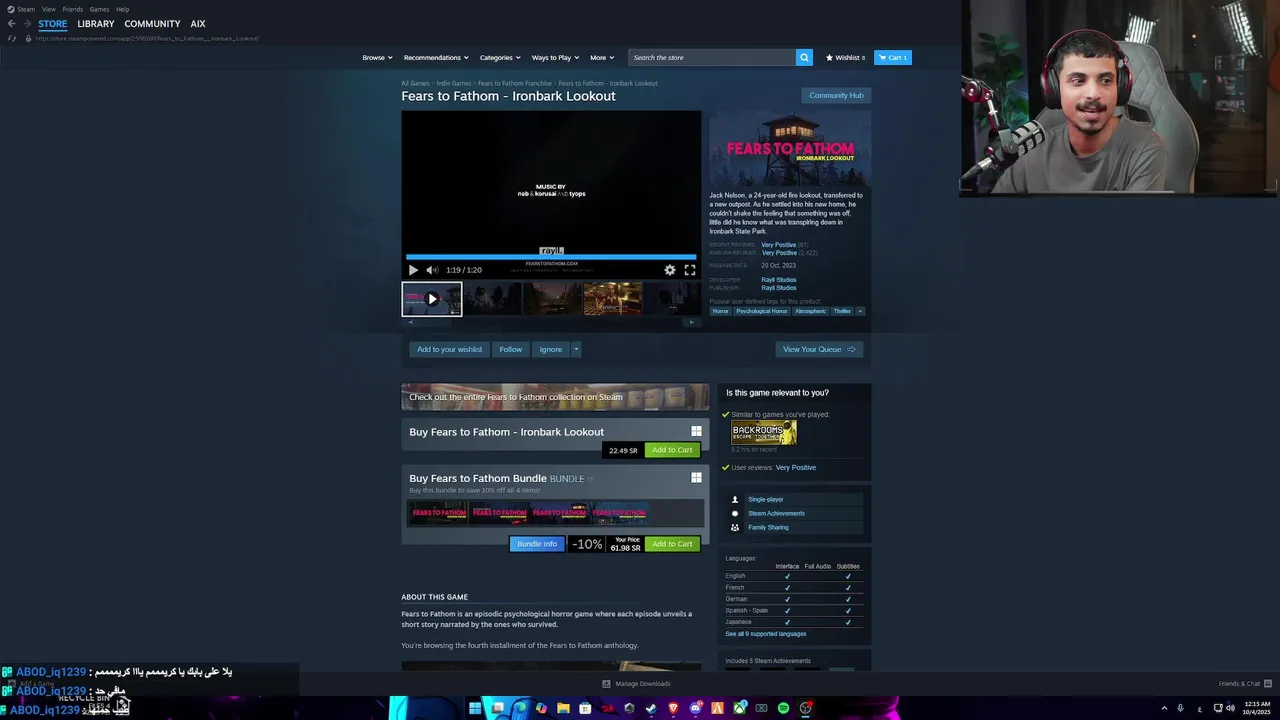Add Ironbark Lookout 22.49 SR to cart

(672, 450)
